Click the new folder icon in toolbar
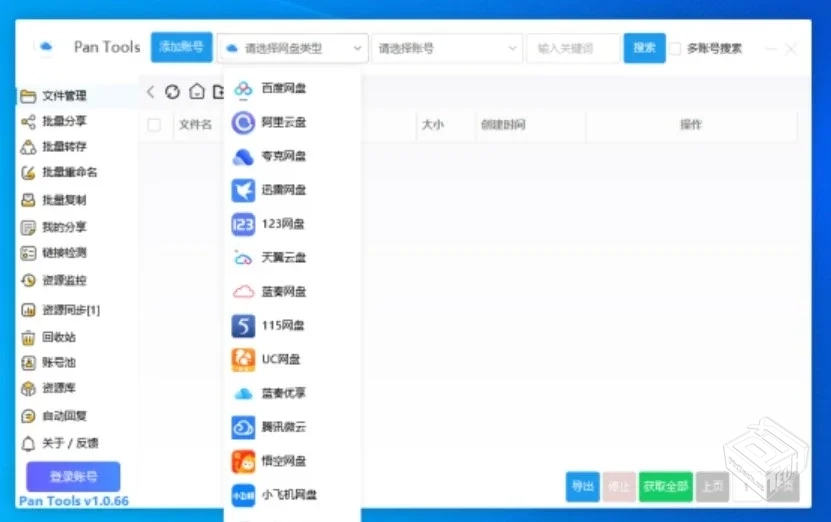Viewport: 831px width, 522px height. (218, 92)
